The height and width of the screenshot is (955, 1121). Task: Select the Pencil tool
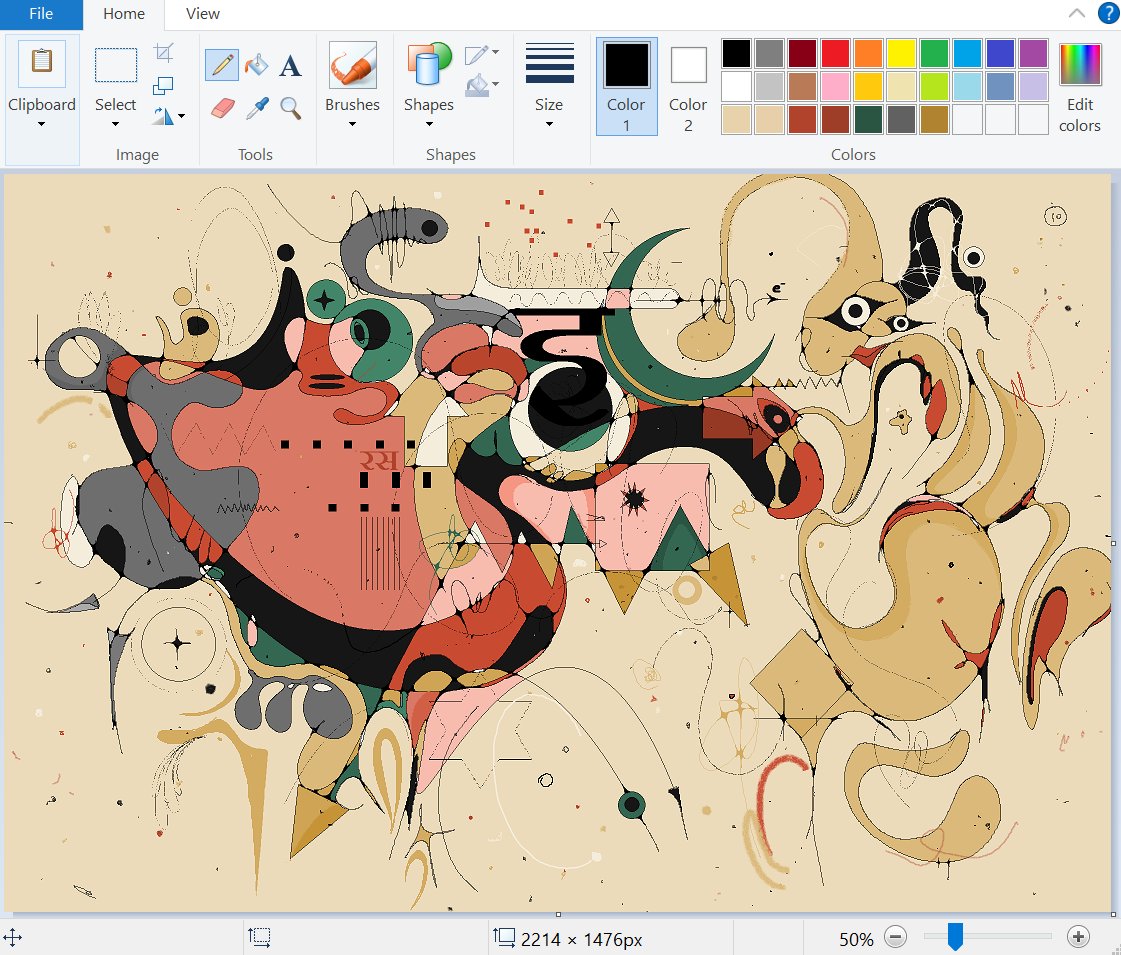[x=221, y=64]
